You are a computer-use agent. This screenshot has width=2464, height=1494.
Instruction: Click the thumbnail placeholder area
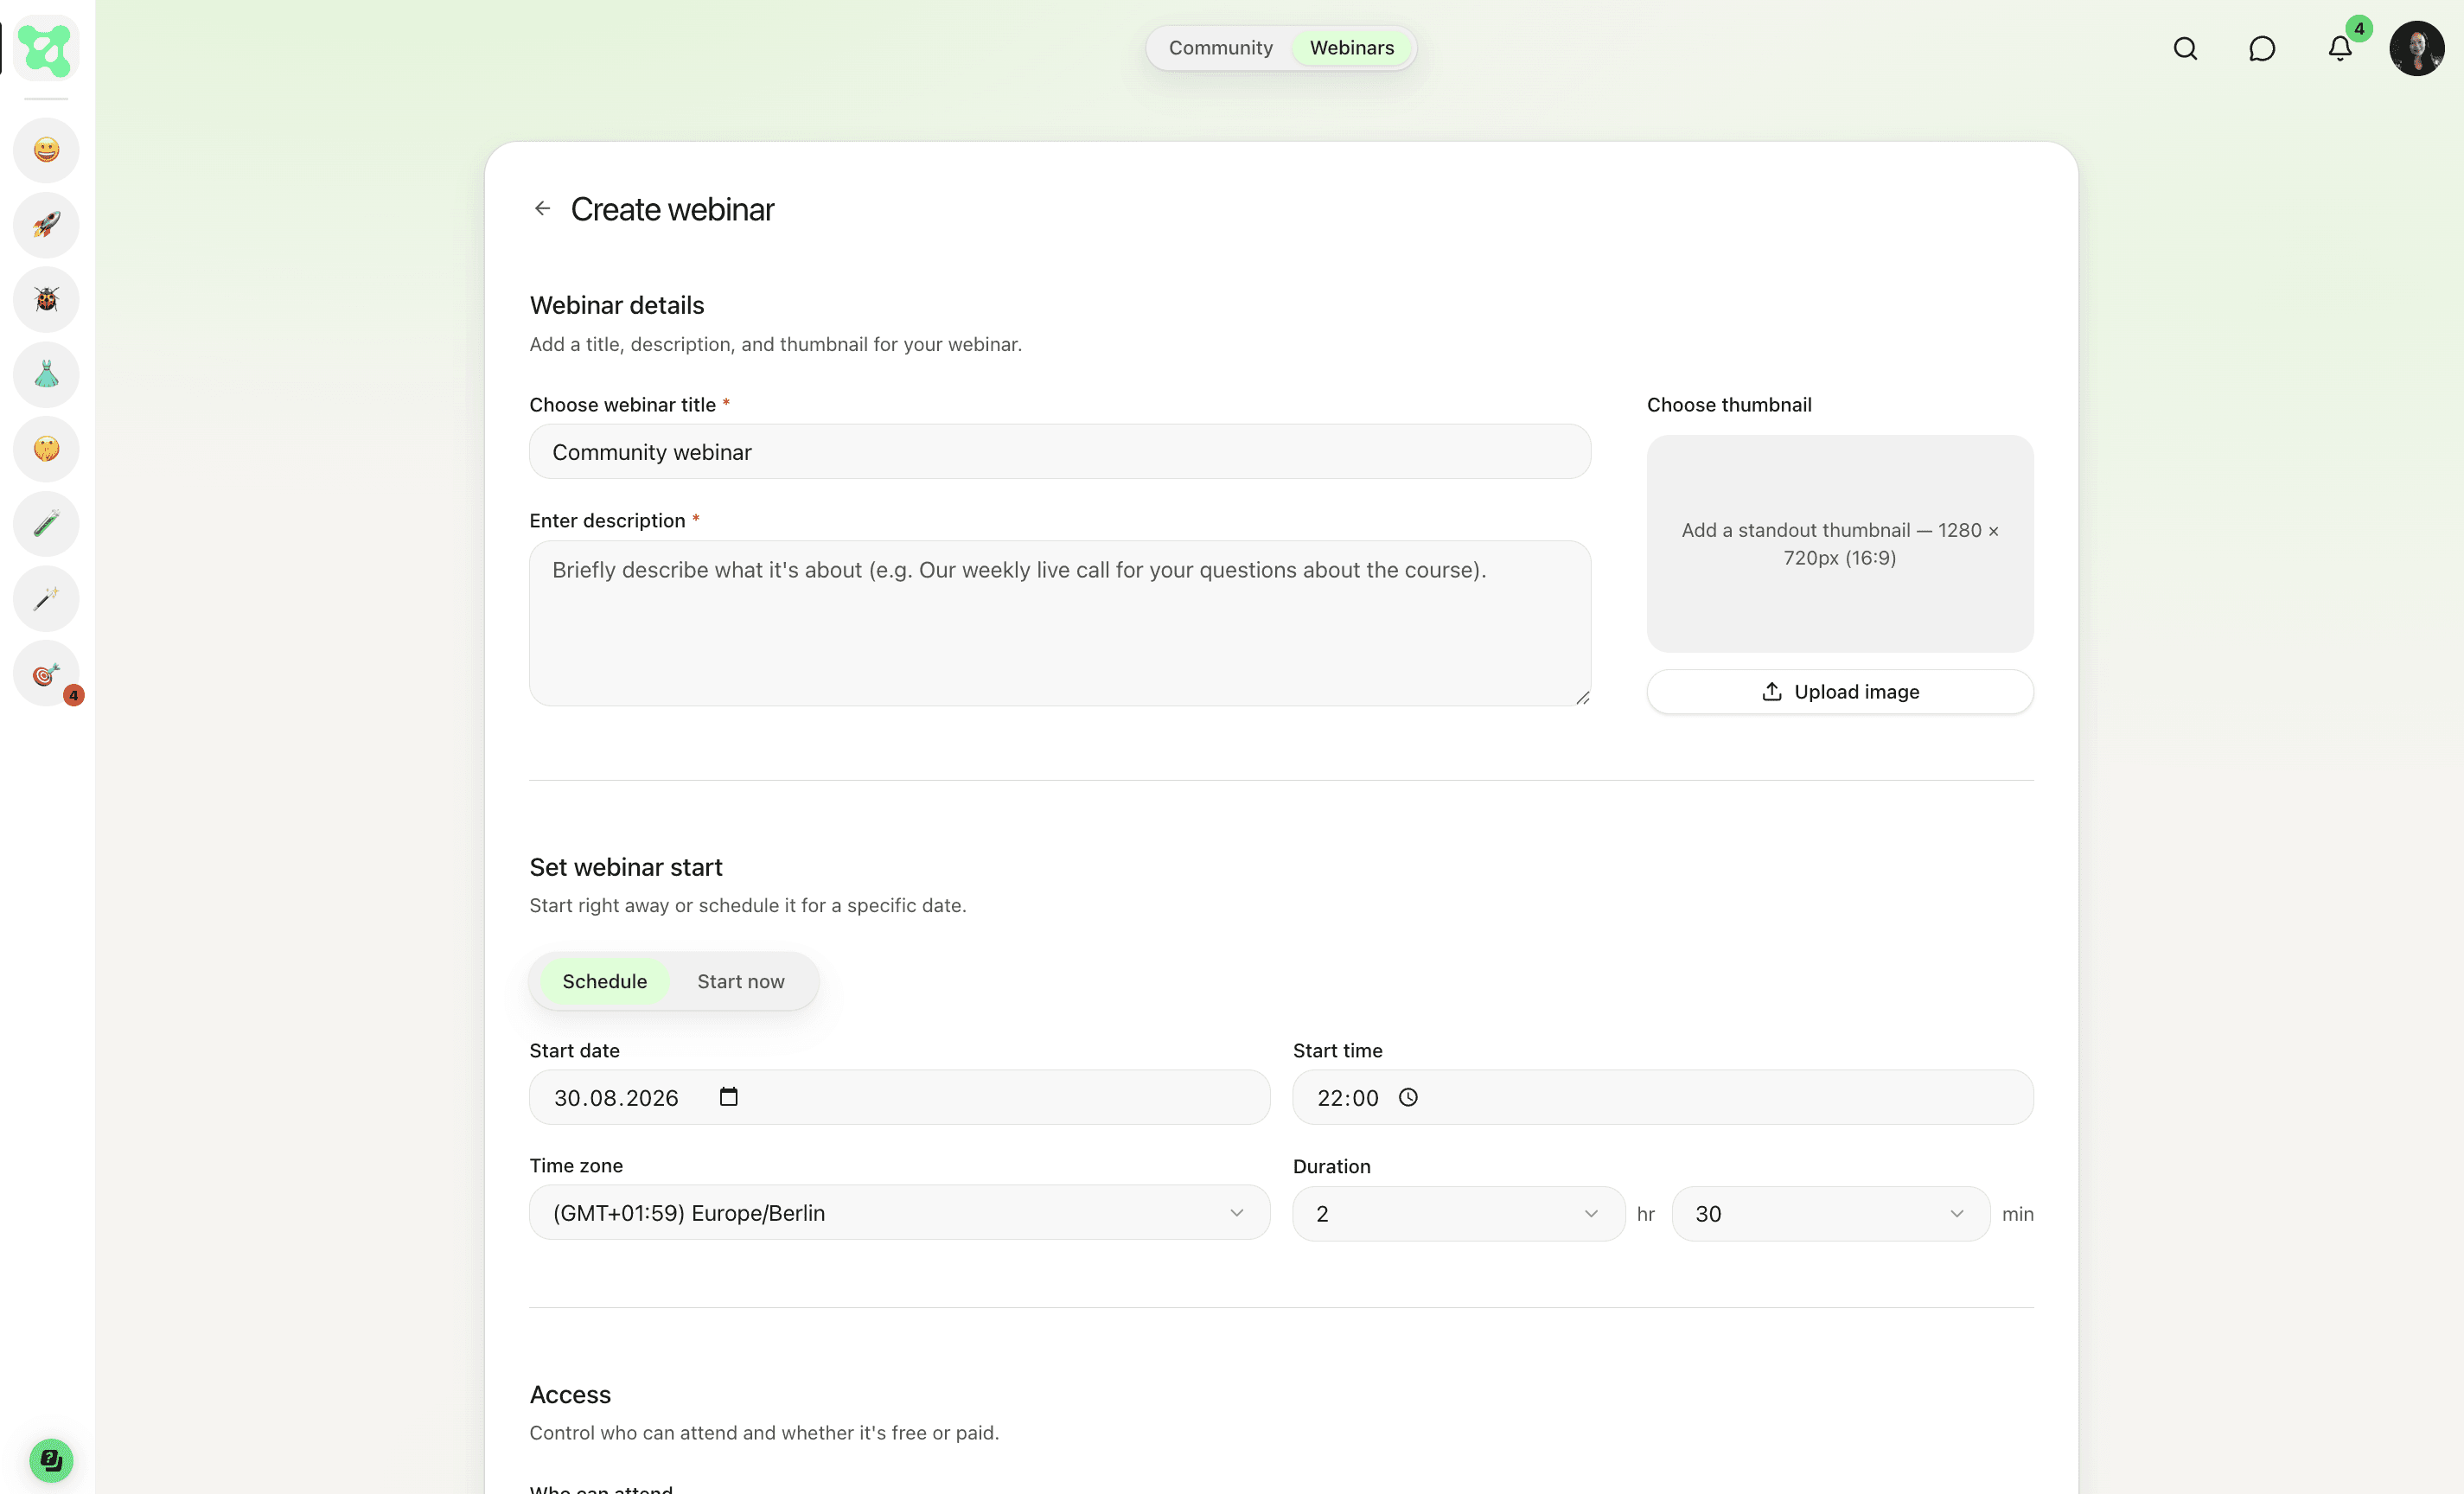click(x=1839, y=544)
